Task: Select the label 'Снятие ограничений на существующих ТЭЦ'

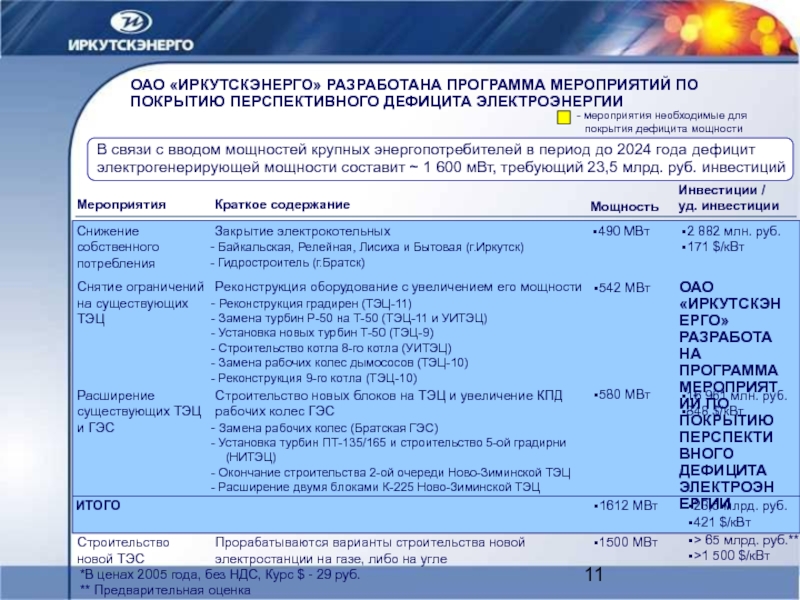Action: click(140, 303)
